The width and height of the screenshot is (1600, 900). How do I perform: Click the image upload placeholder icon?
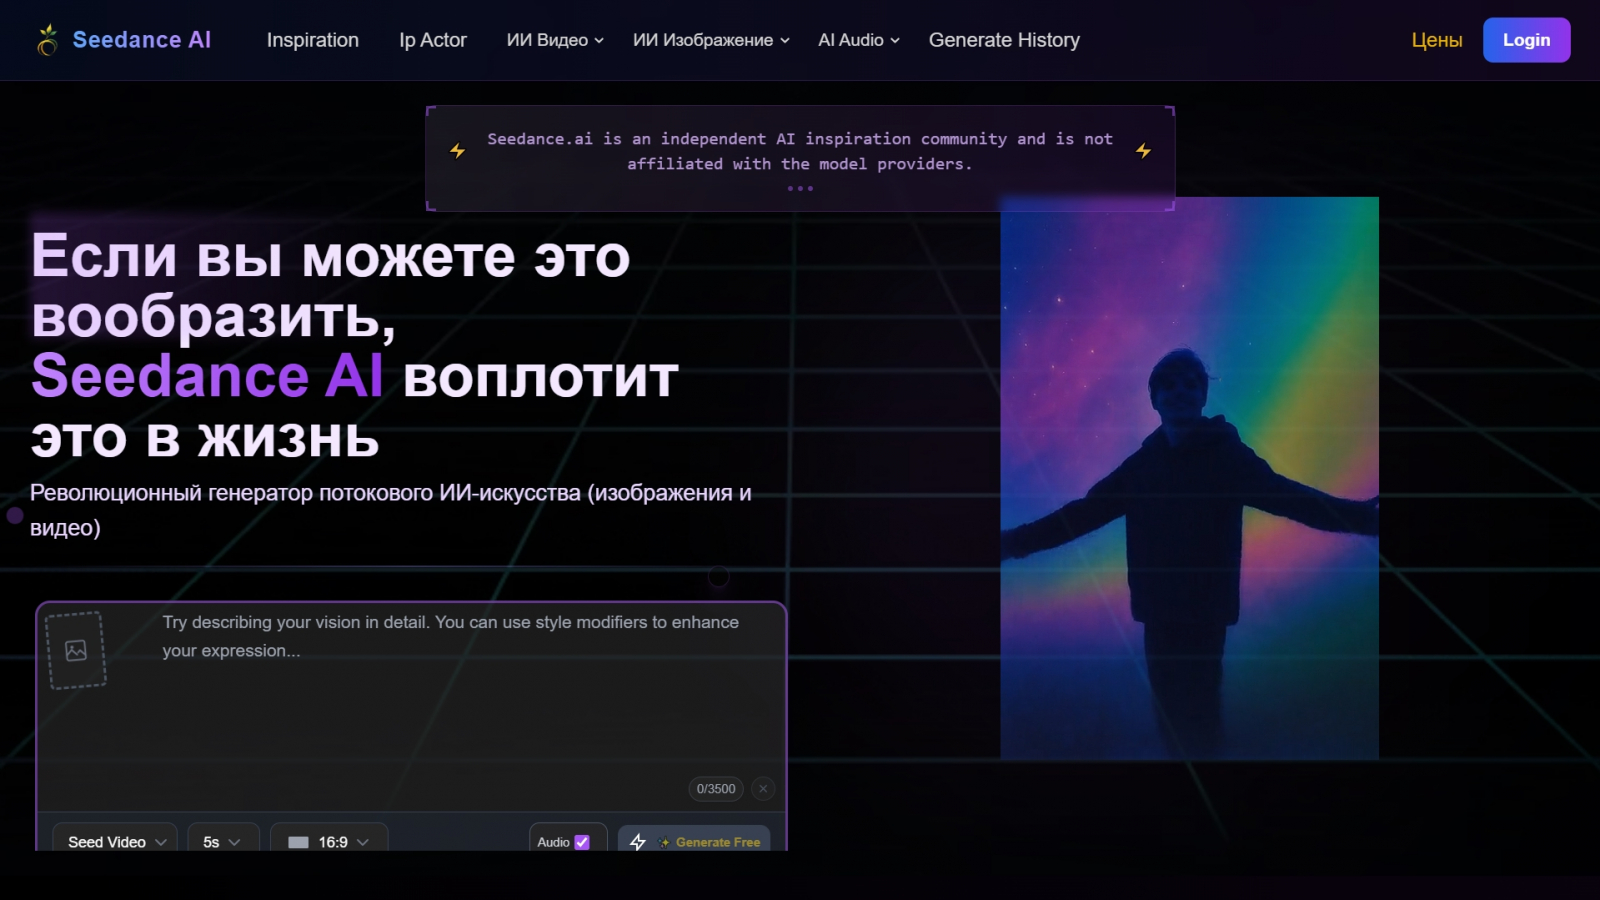[76, 651]
